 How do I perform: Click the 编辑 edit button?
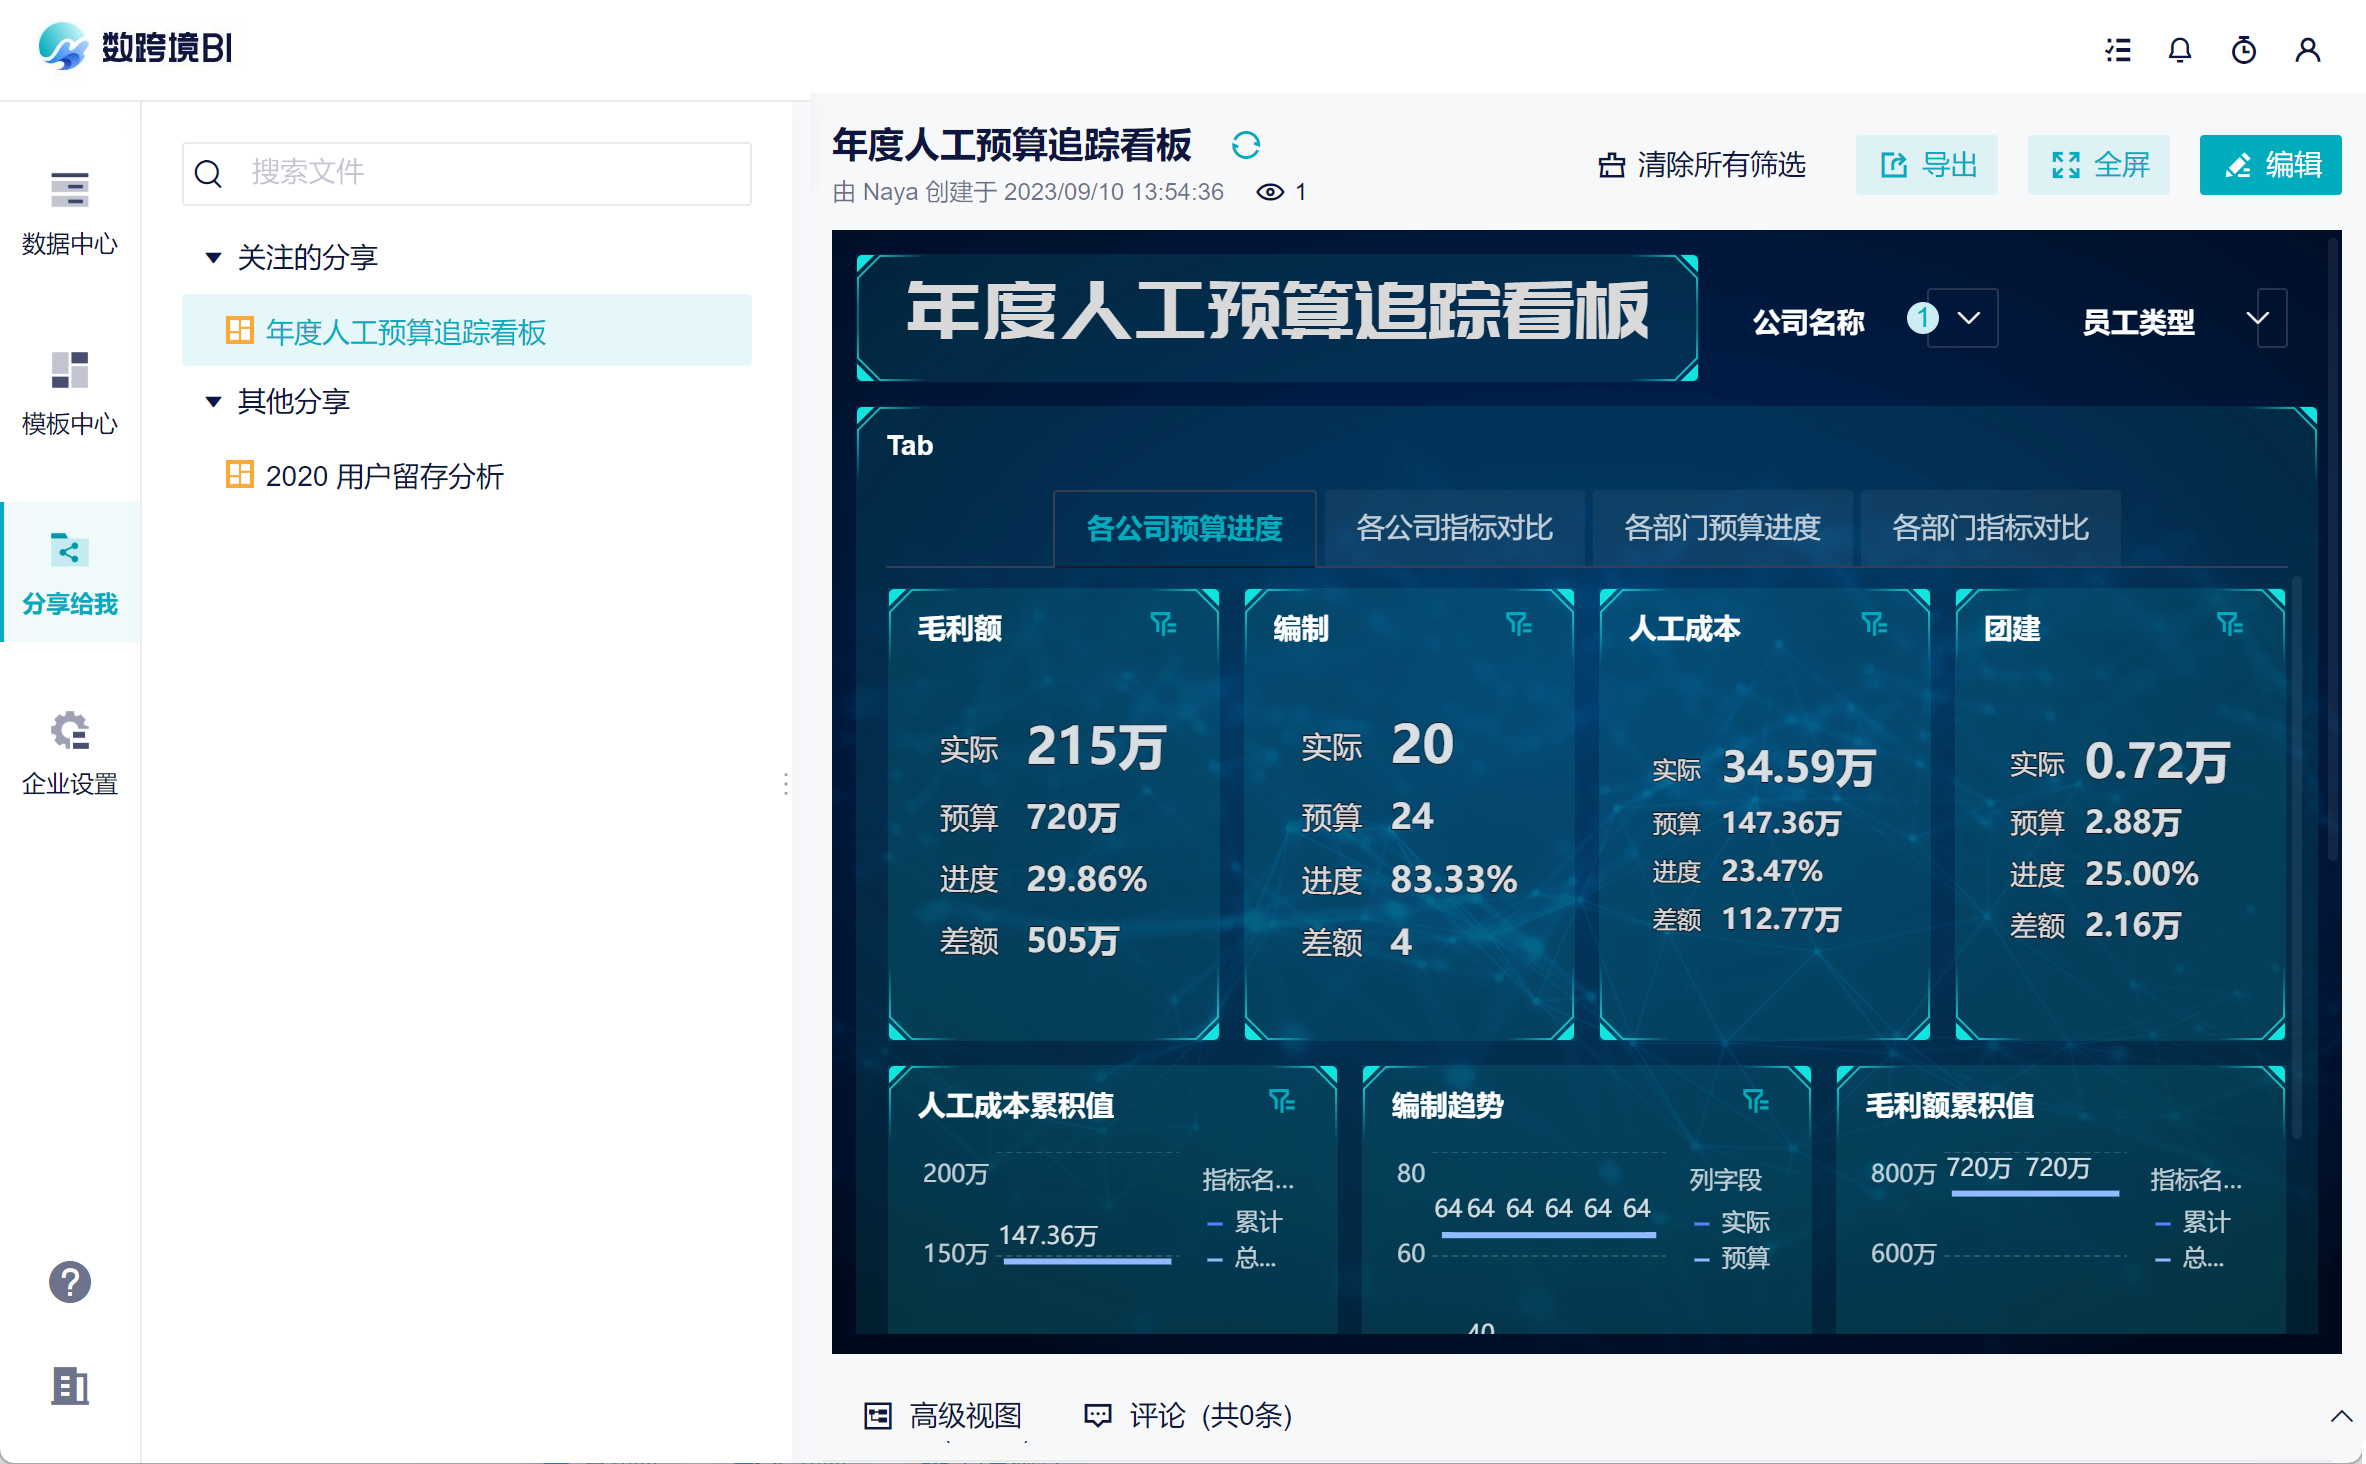tap(2270, 165)
